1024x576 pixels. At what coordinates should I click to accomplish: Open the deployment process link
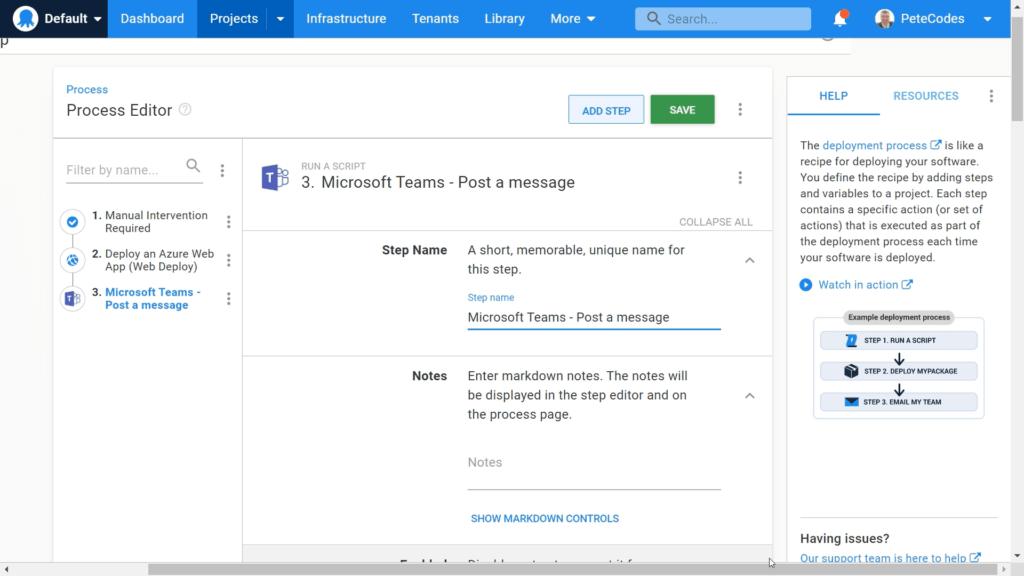[882, 145]
